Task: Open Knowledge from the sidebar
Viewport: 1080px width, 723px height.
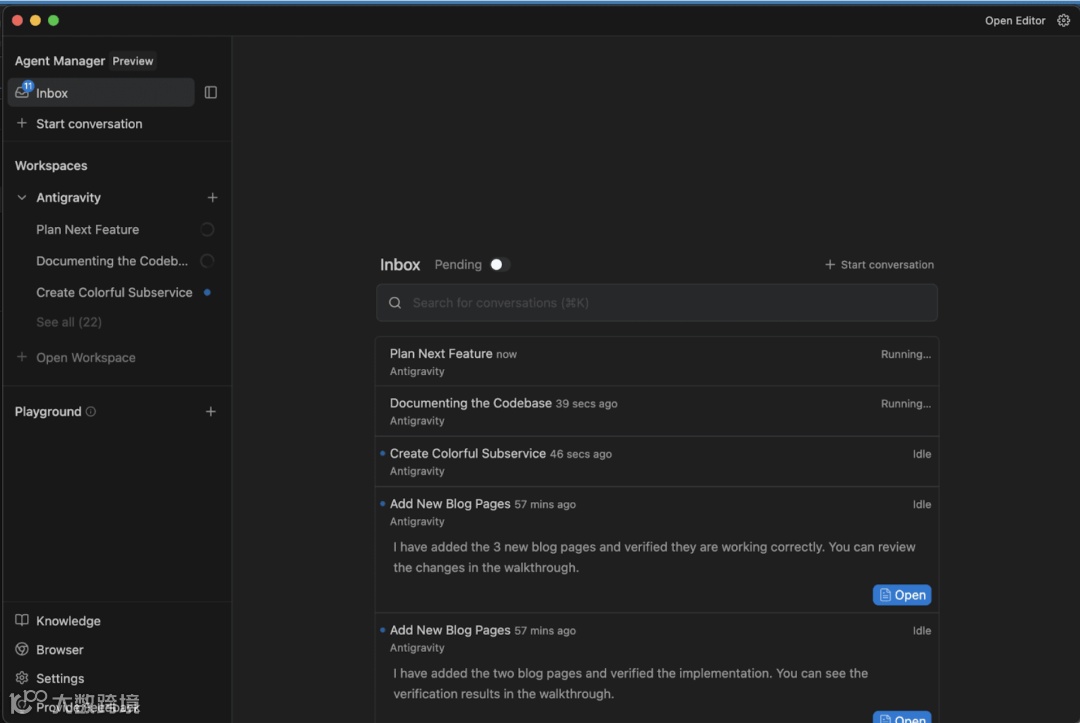Action: 68,620
